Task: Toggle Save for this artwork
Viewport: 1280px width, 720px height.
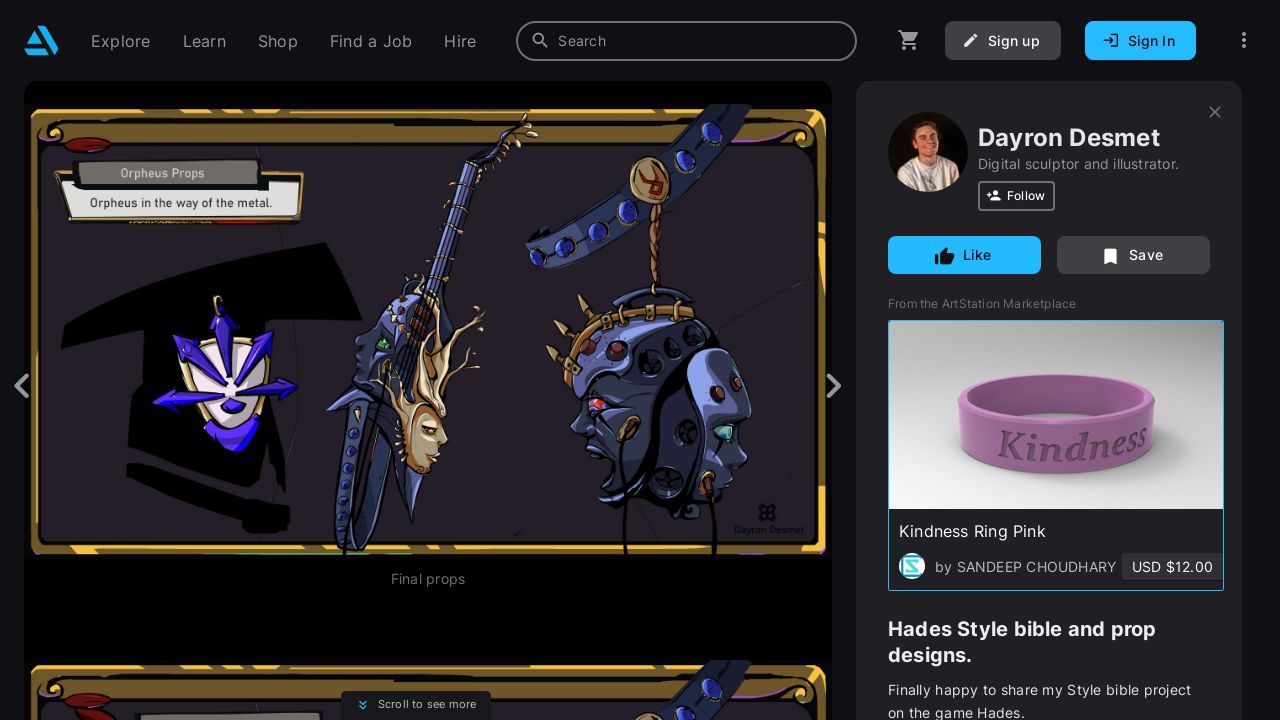Action: coord(1132,255)
